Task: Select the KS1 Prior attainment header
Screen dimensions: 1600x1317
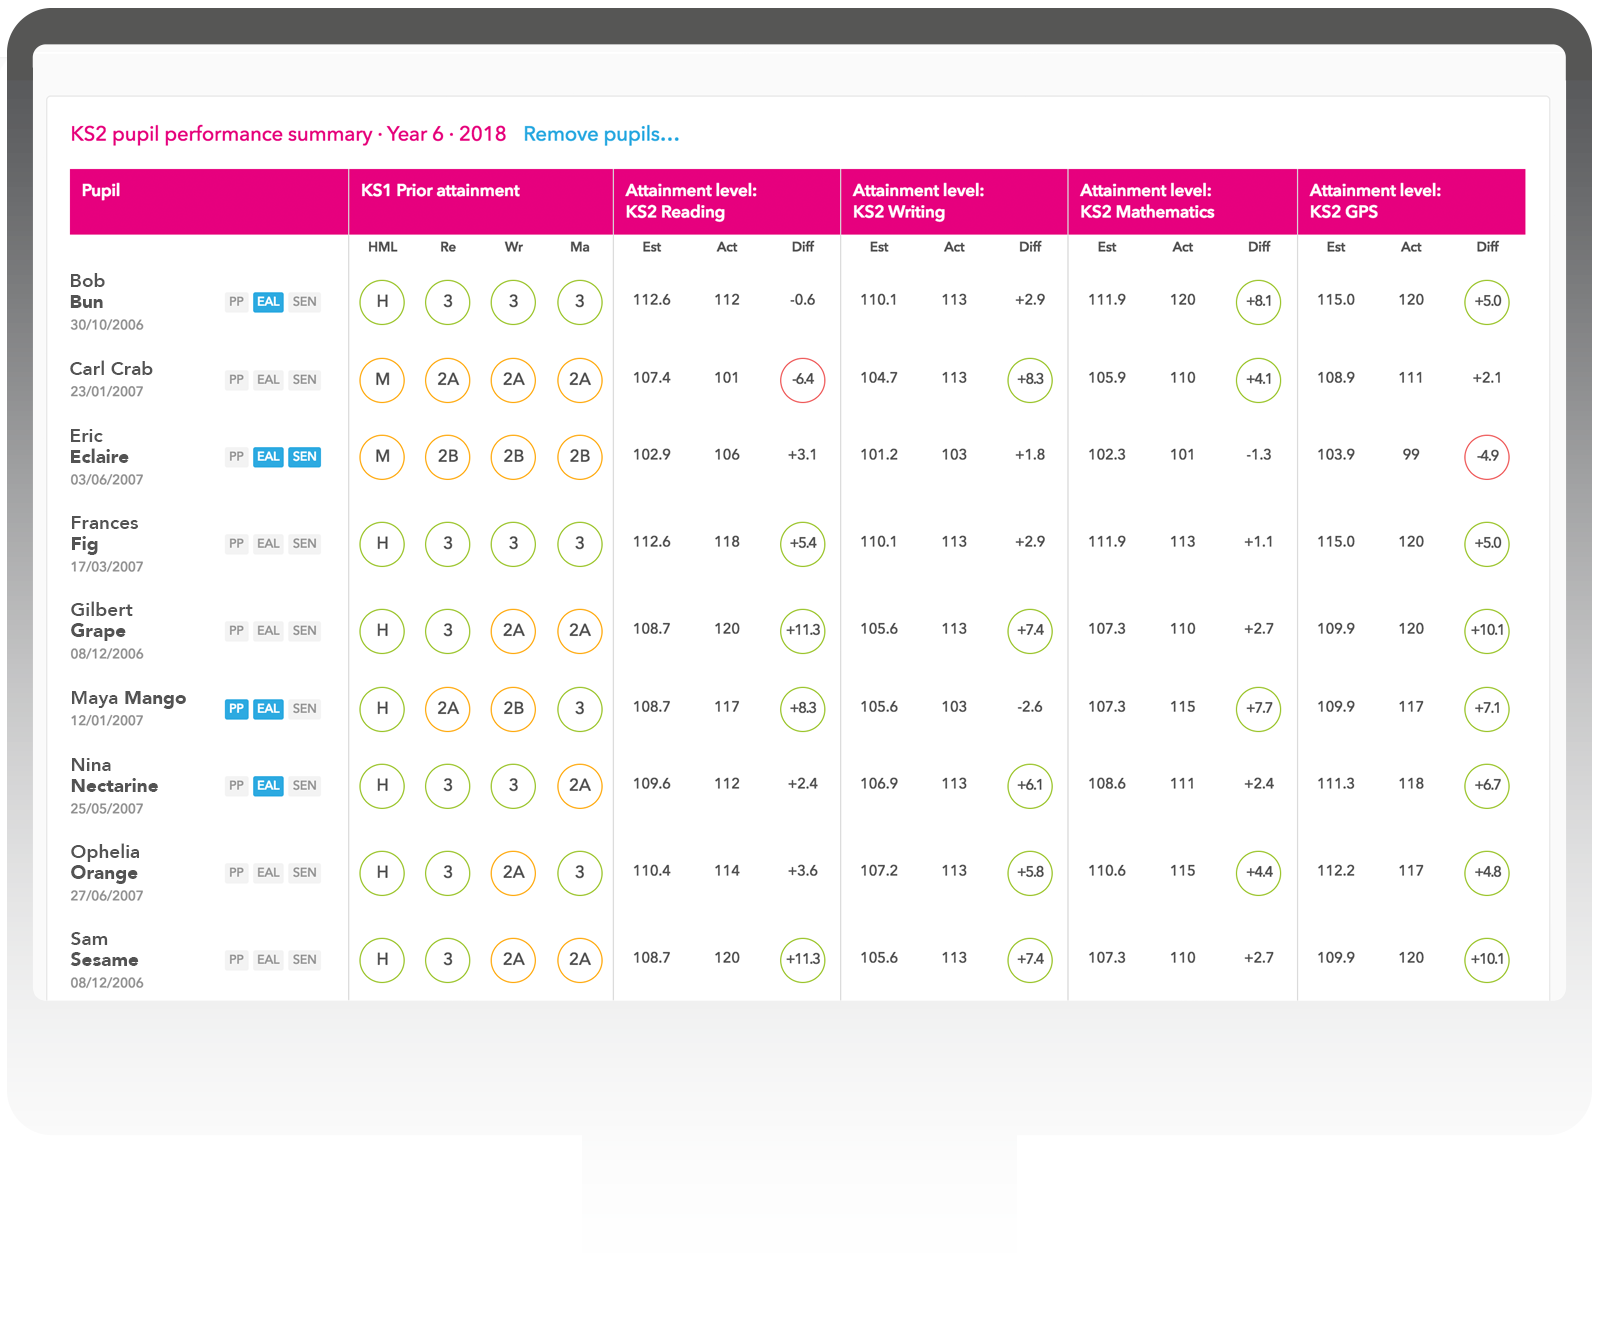Action: [480, 201]
